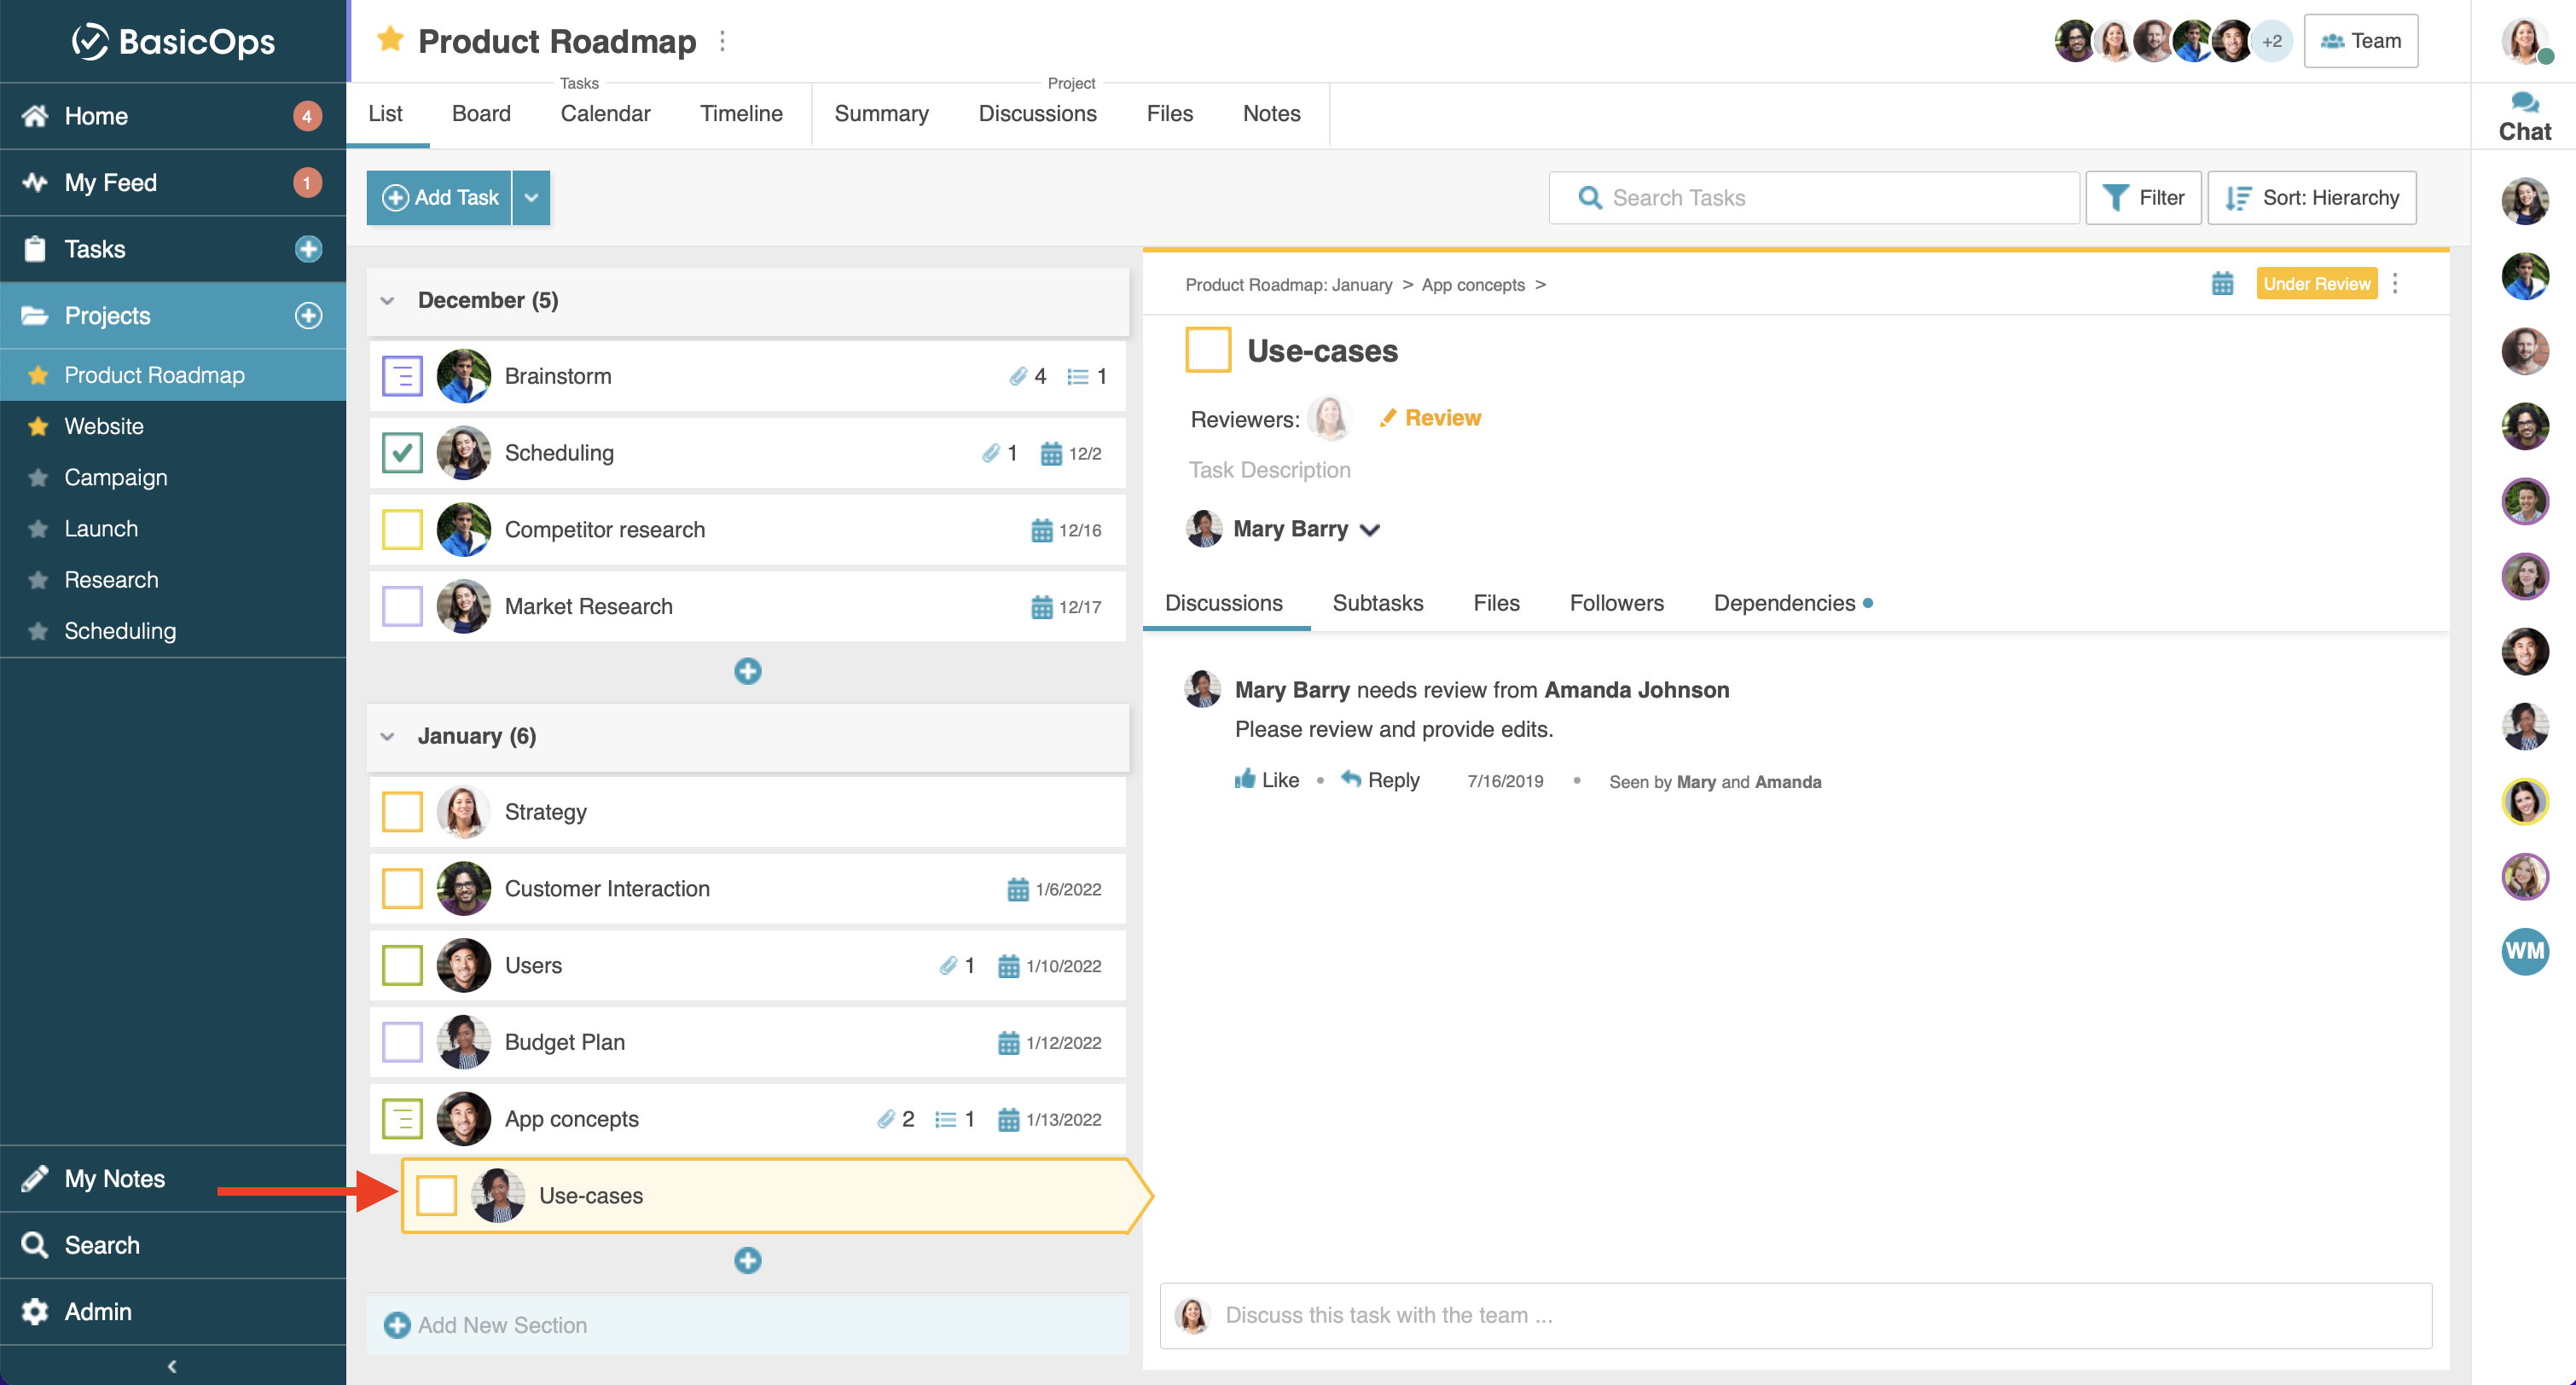Open the Subtasks tab

tap(1377, 603)
